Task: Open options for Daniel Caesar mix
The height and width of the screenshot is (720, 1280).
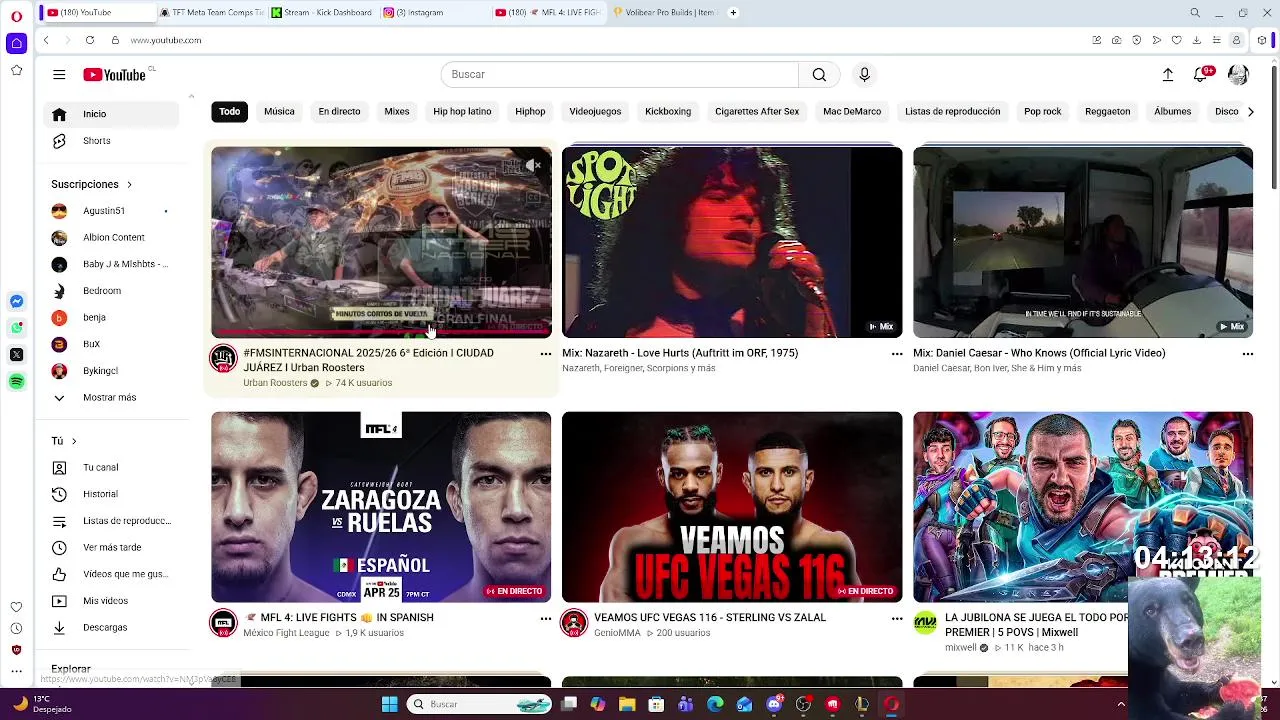Action: point(1247,354)
